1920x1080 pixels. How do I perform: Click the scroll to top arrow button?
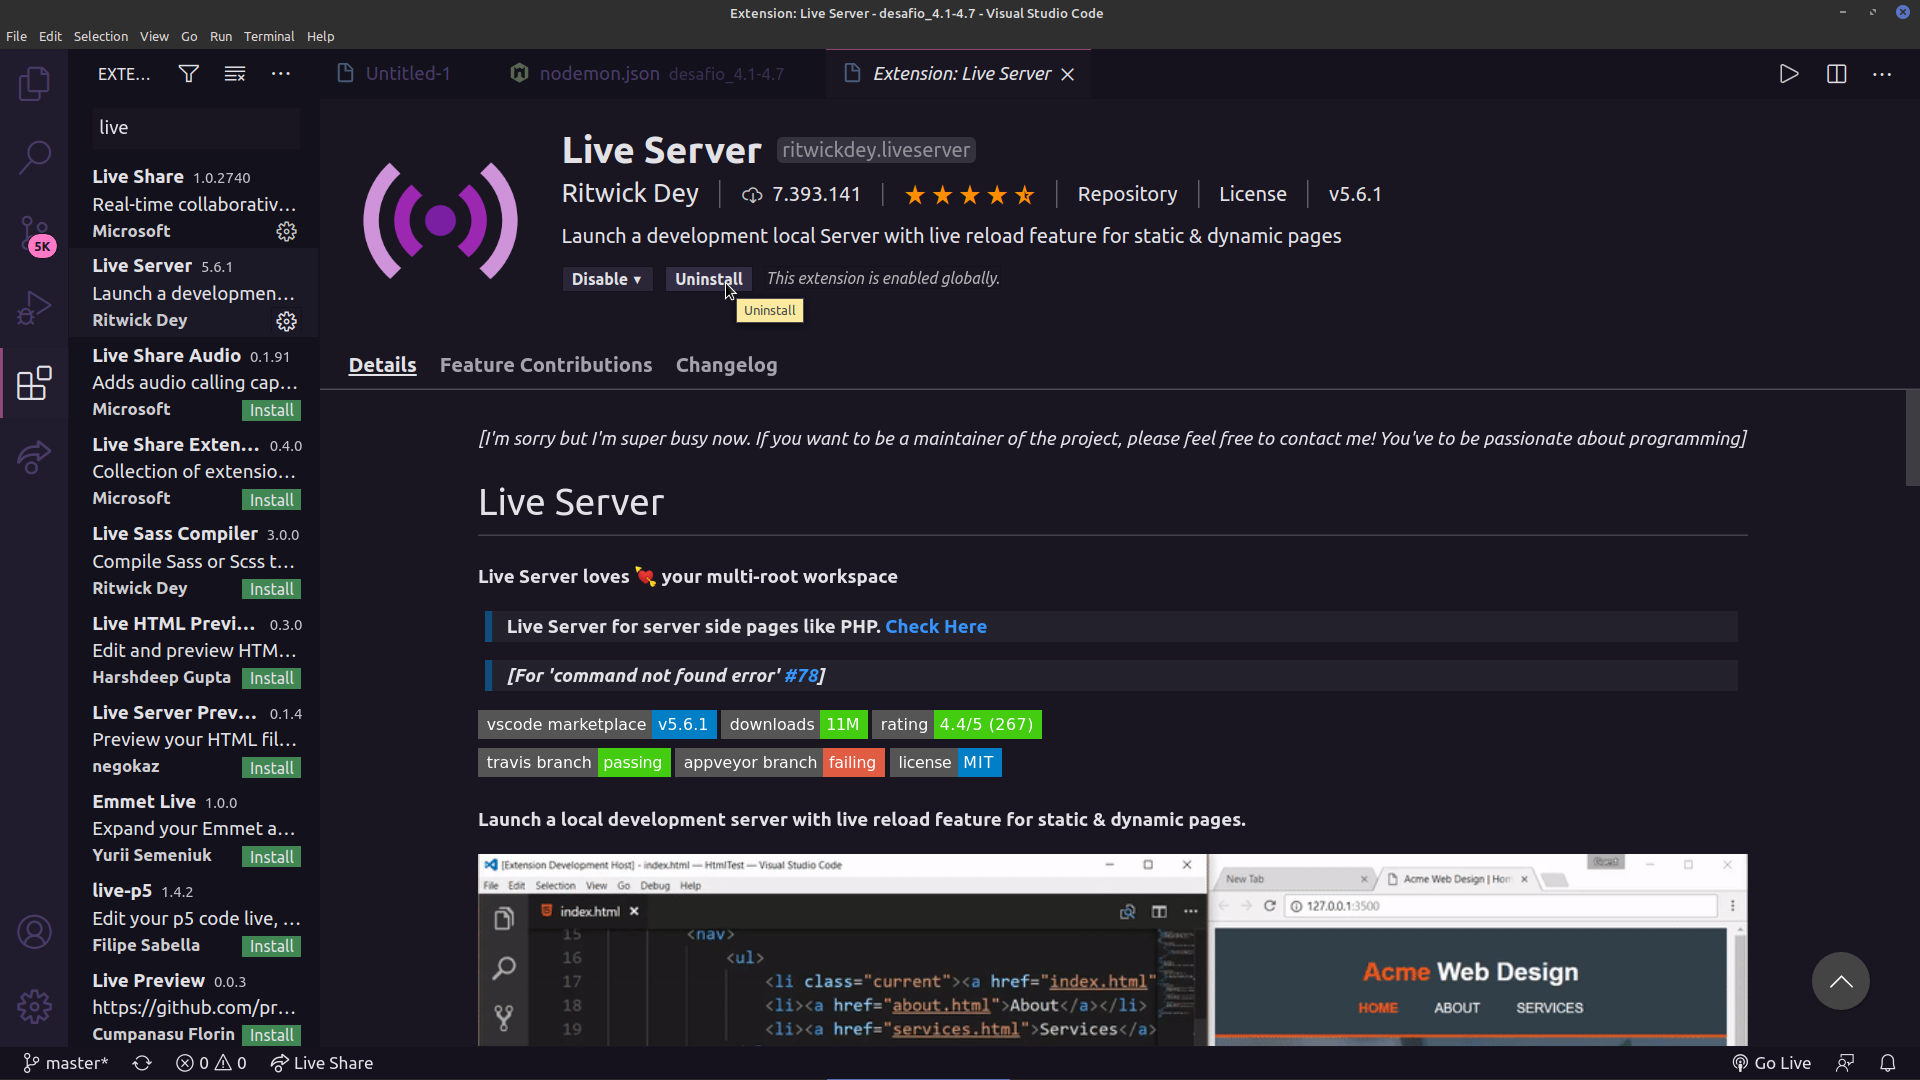[1840, 981]
